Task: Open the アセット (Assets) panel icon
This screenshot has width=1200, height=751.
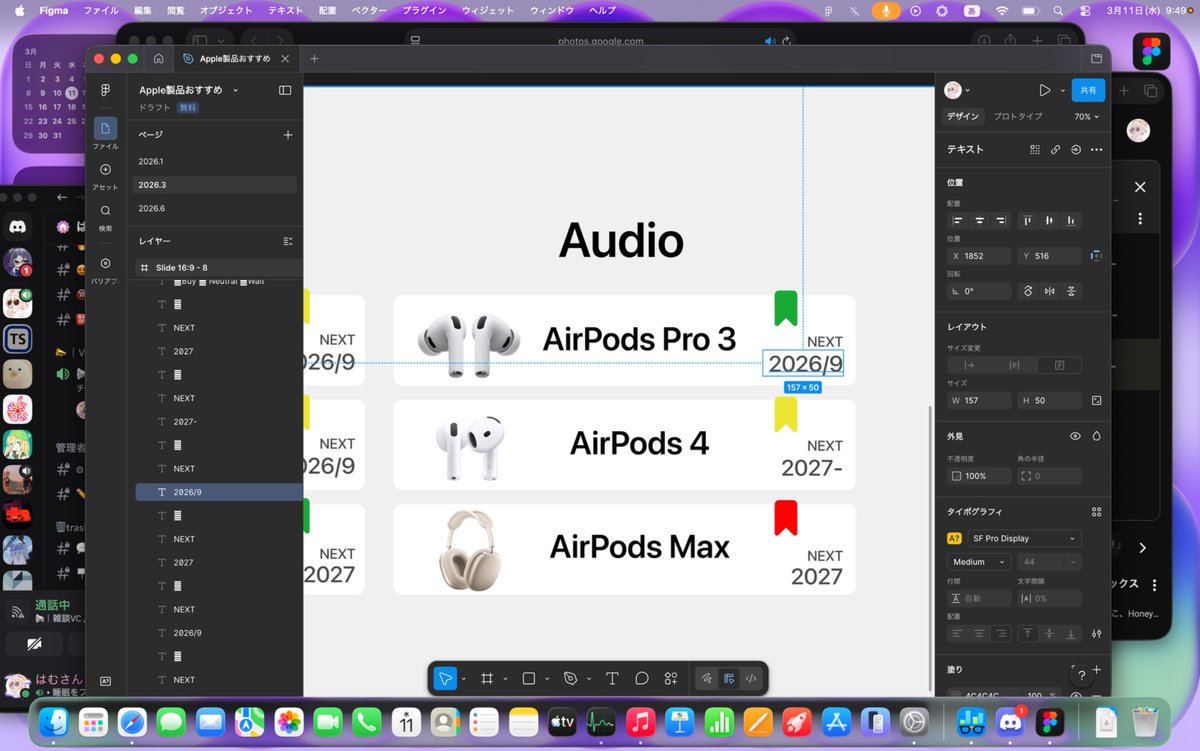Action: pyautogui.click(x=105, y=170)
